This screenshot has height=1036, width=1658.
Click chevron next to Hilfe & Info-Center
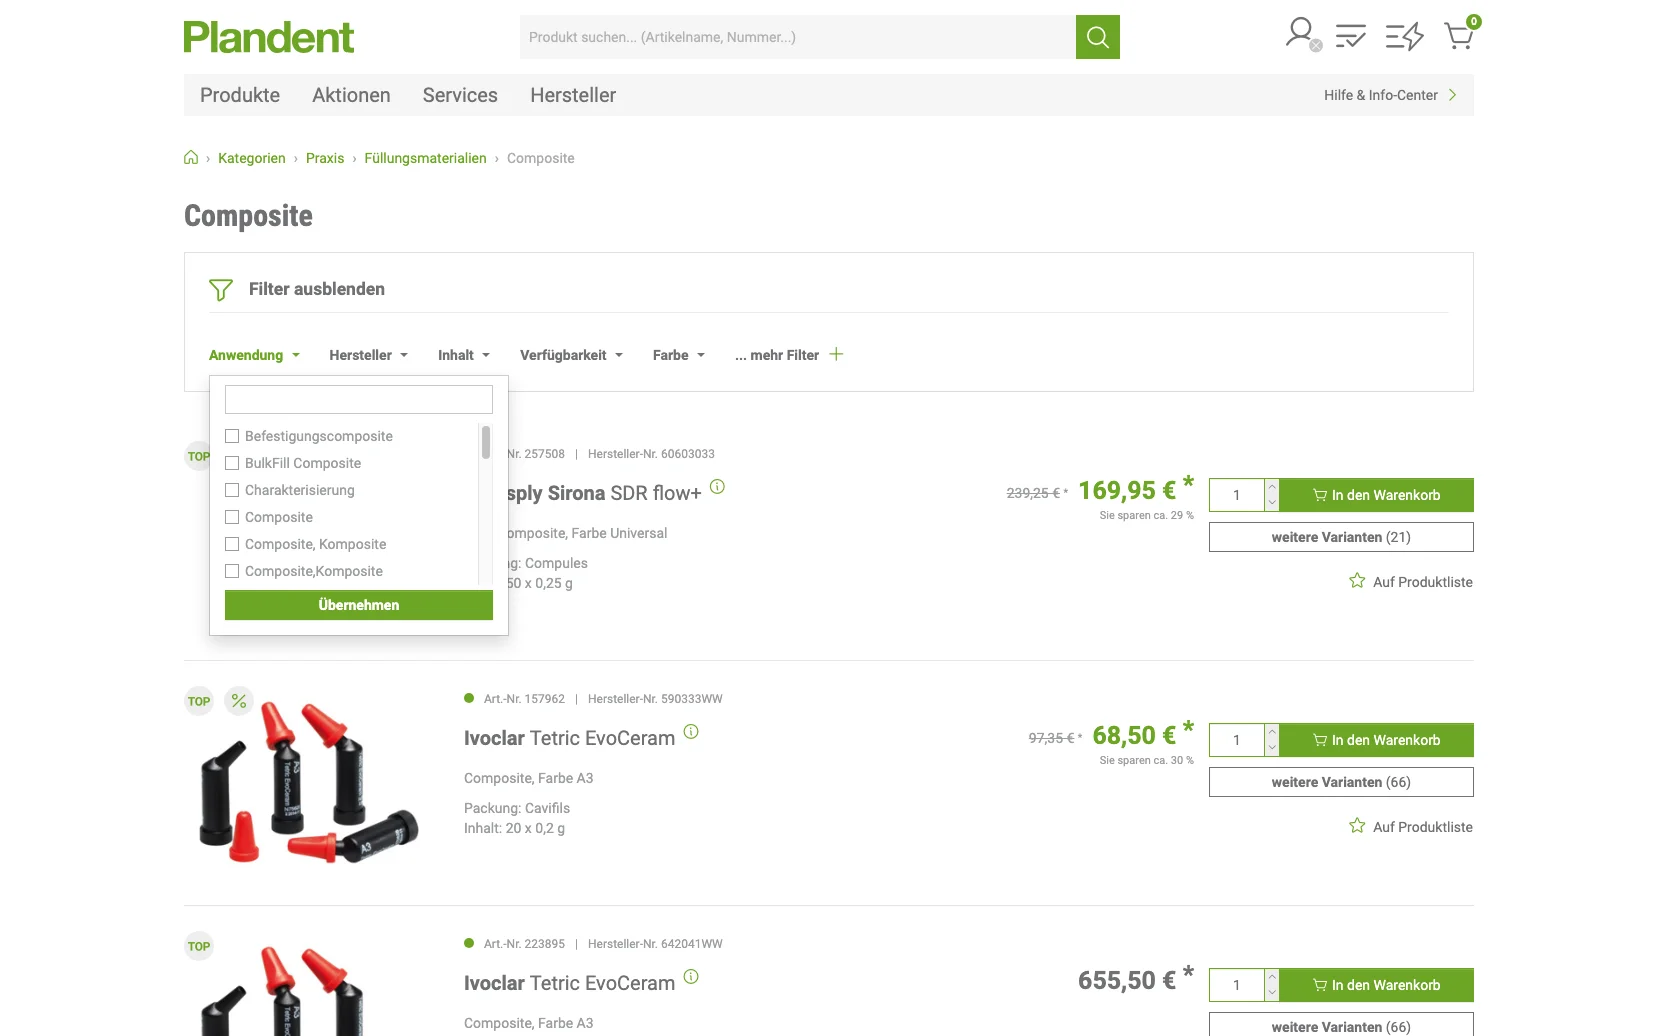tap(1453, 95)
